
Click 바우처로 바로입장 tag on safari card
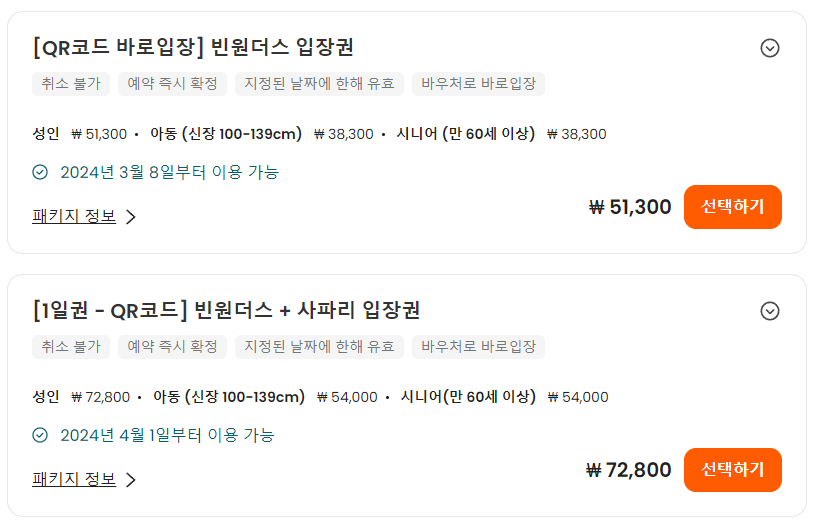478,347
